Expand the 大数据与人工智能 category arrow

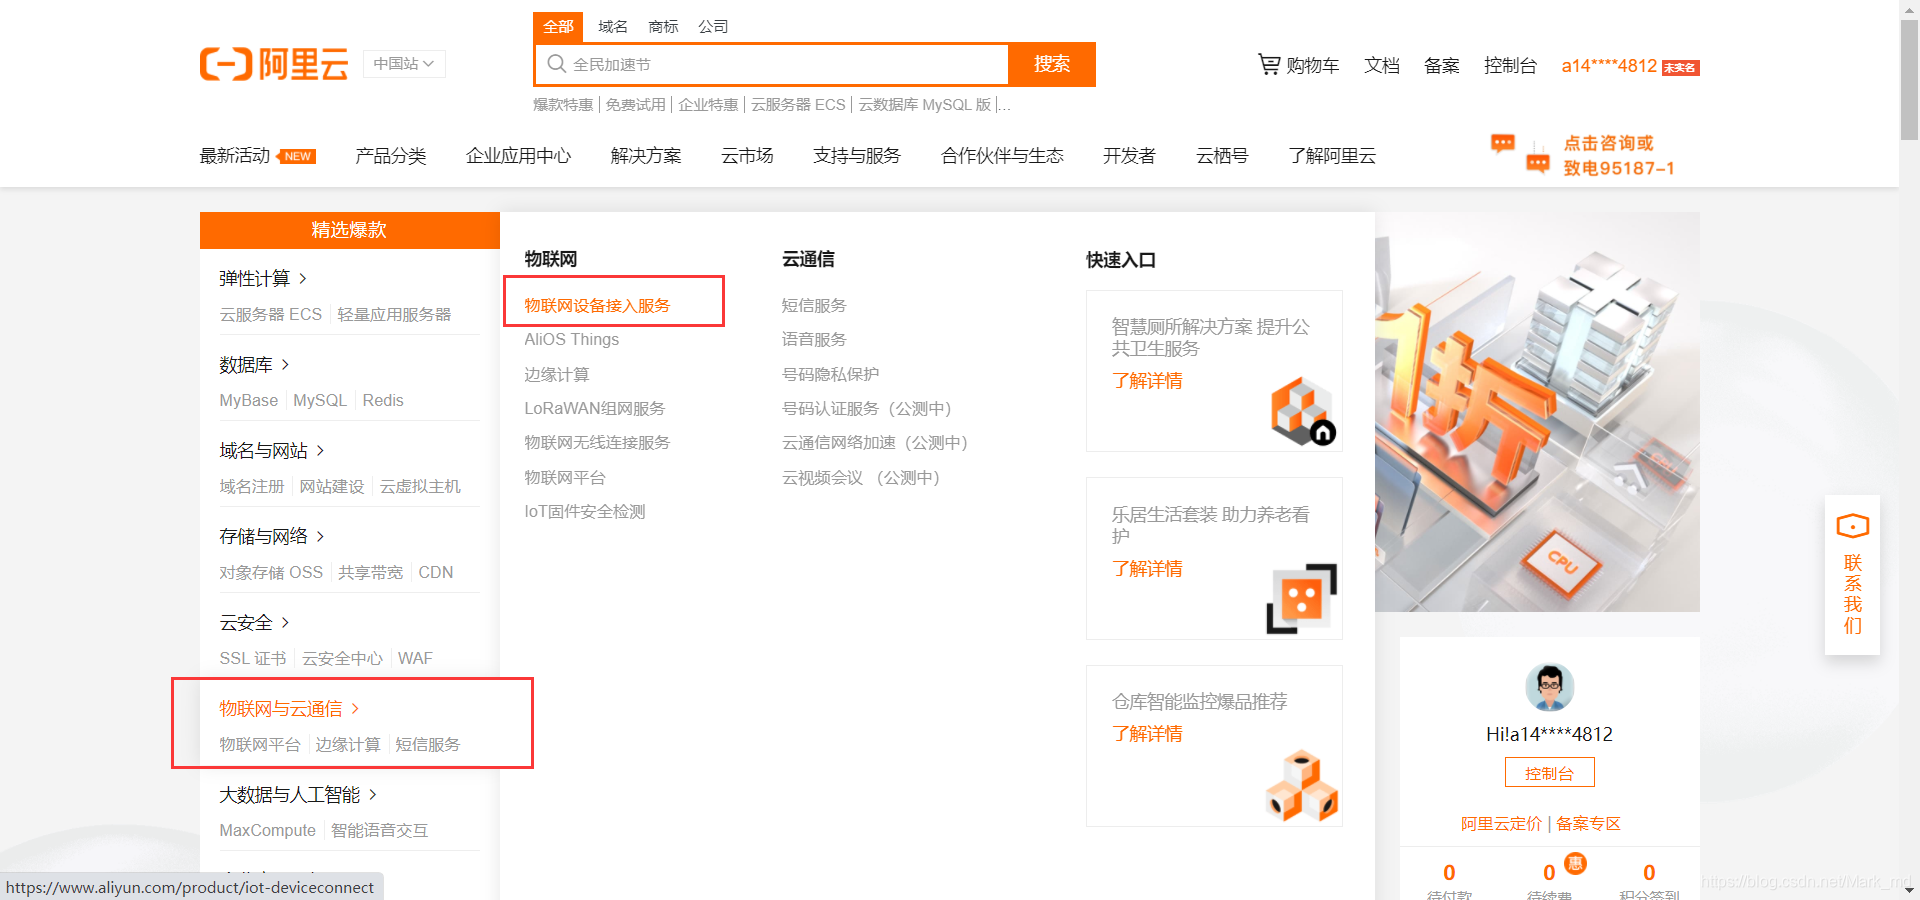373,794
